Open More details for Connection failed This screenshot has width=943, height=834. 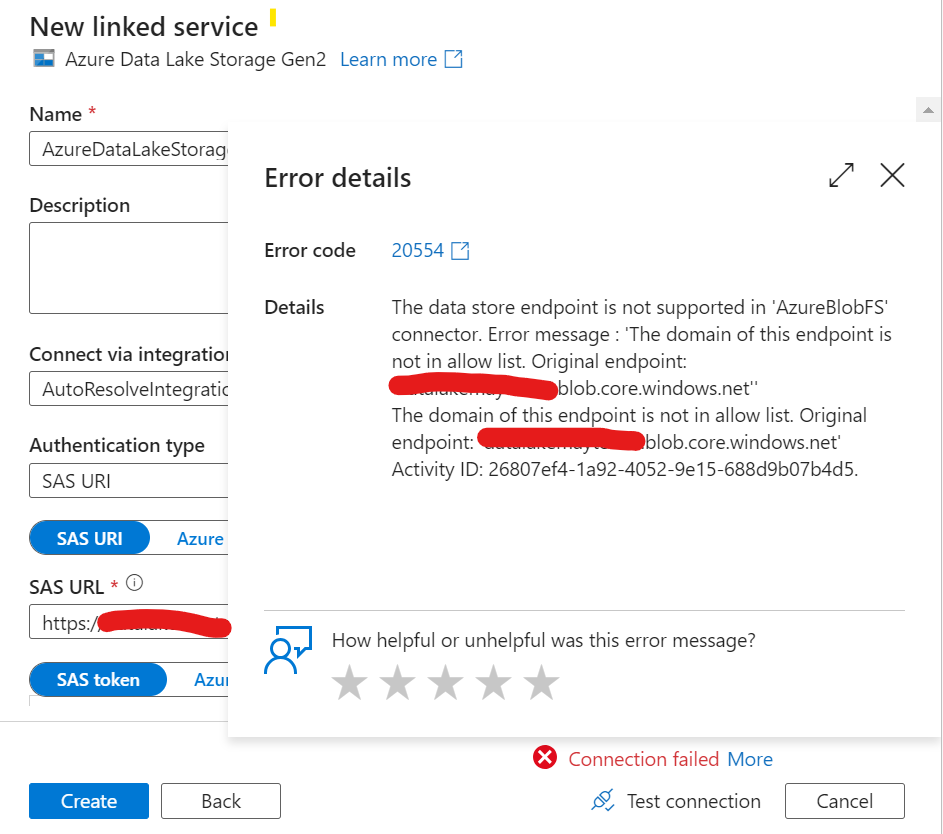coord(750,759)
